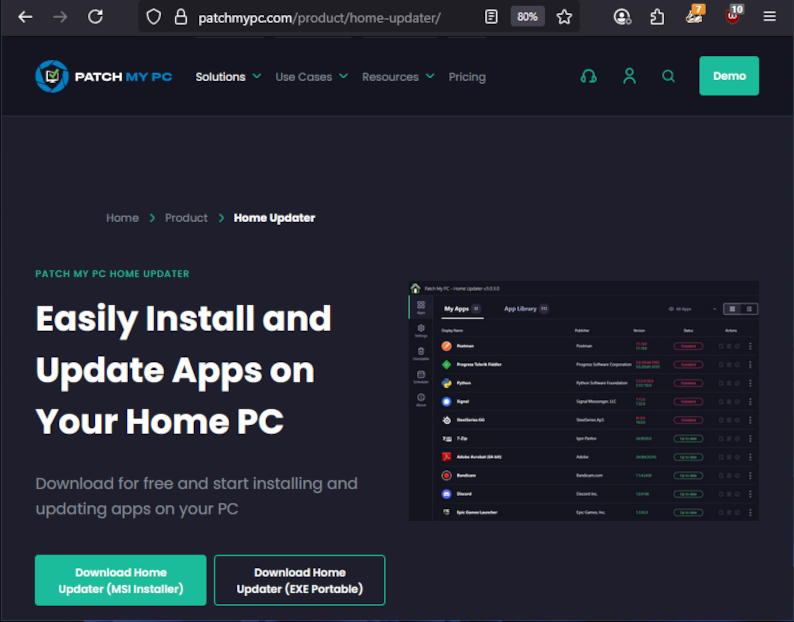Click the Home Updater app screenshot
Viewport: 794px width, 622px height.
[583, 401]
